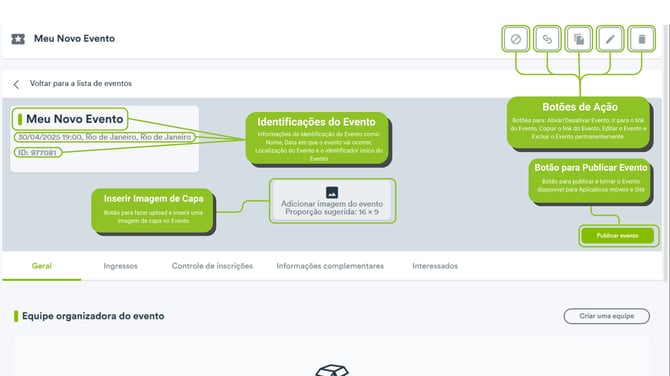Click Equipe organizadora do evento heading

93,316
